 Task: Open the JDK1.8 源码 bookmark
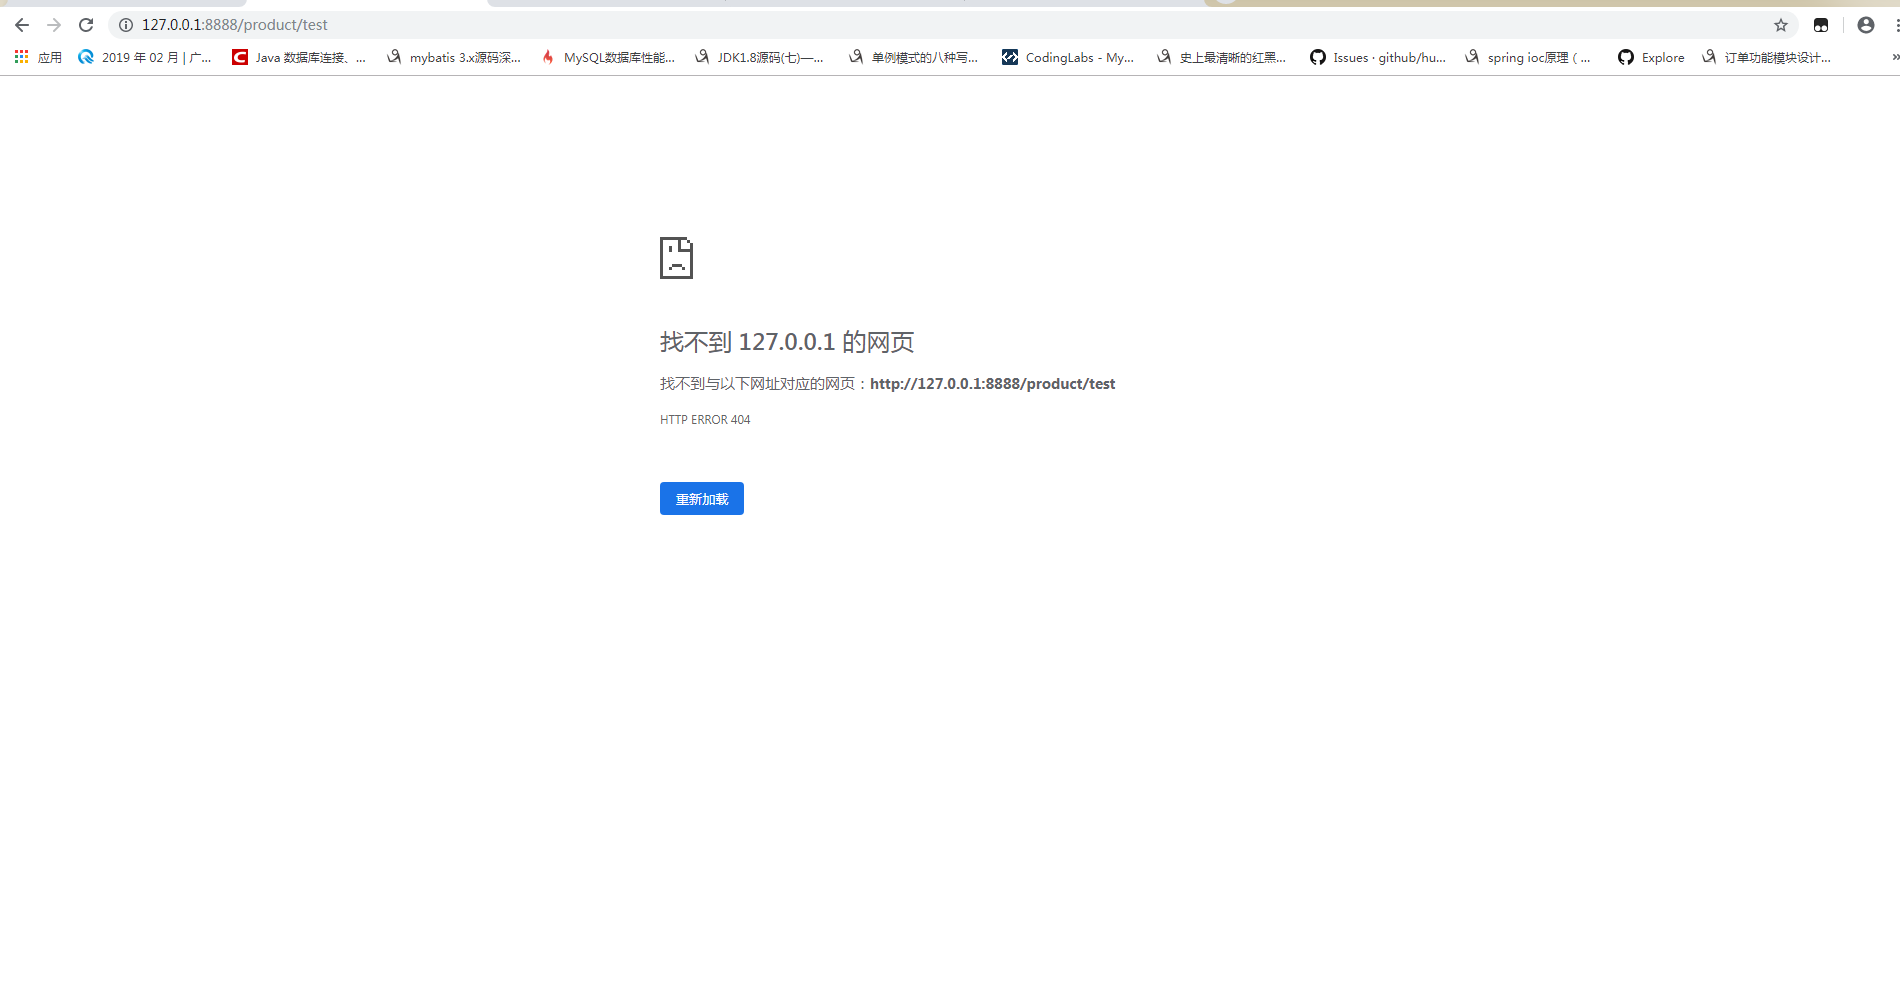[763, 57]
